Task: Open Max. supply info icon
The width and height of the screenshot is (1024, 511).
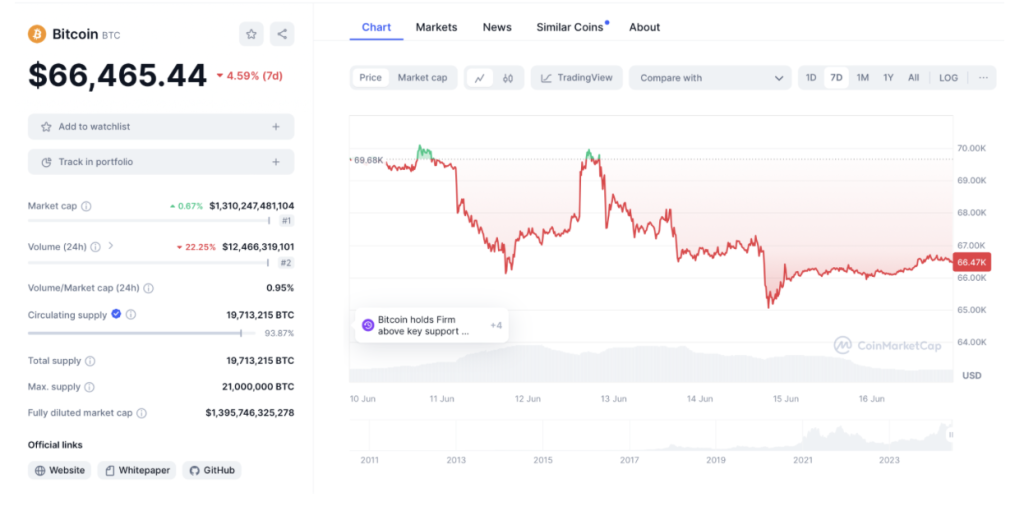Action: 89,387
